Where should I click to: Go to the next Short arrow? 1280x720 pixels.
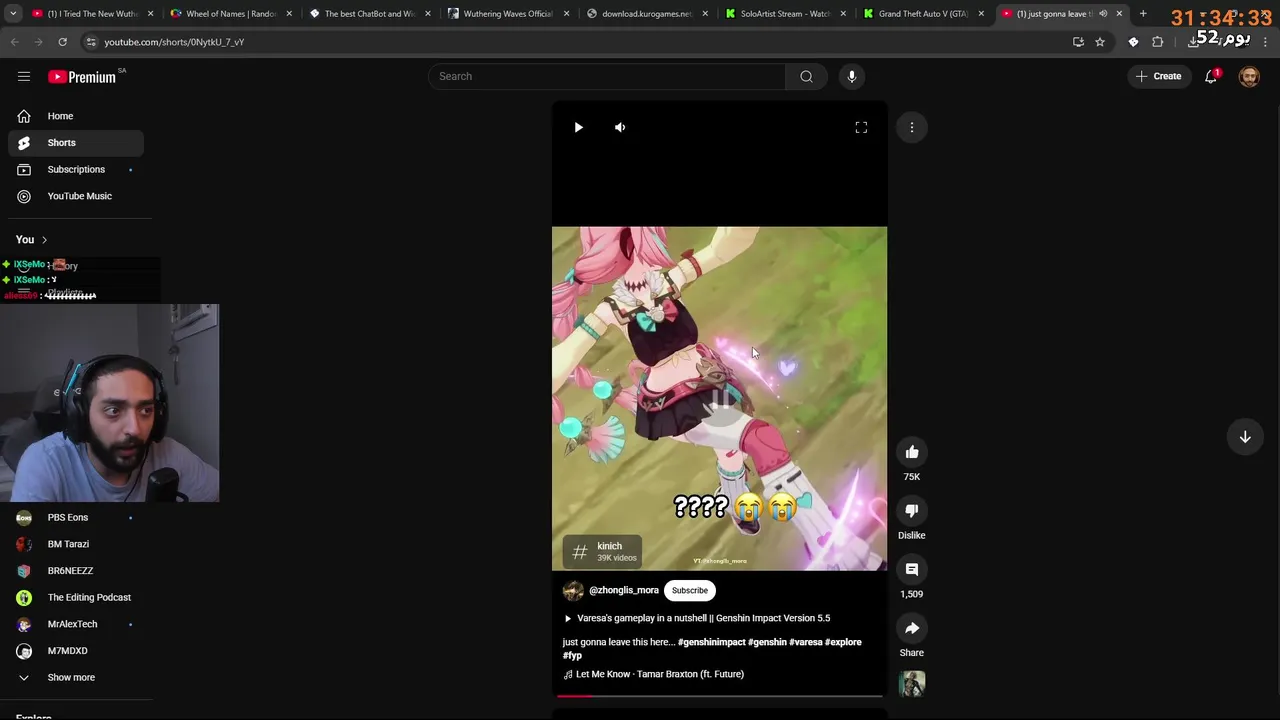[x=1245, y=437]
